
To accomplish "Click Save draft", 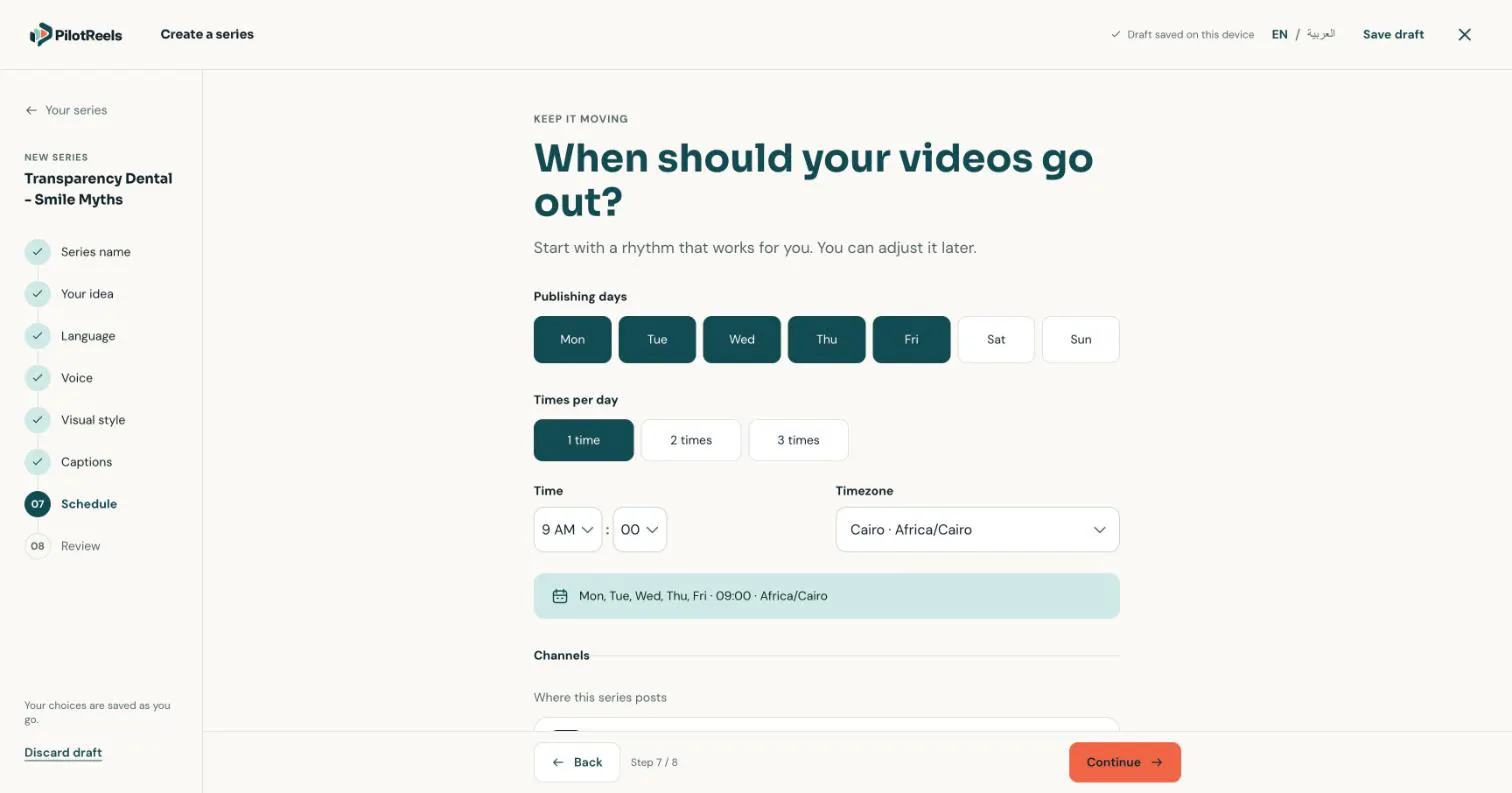I will 1393,34.
